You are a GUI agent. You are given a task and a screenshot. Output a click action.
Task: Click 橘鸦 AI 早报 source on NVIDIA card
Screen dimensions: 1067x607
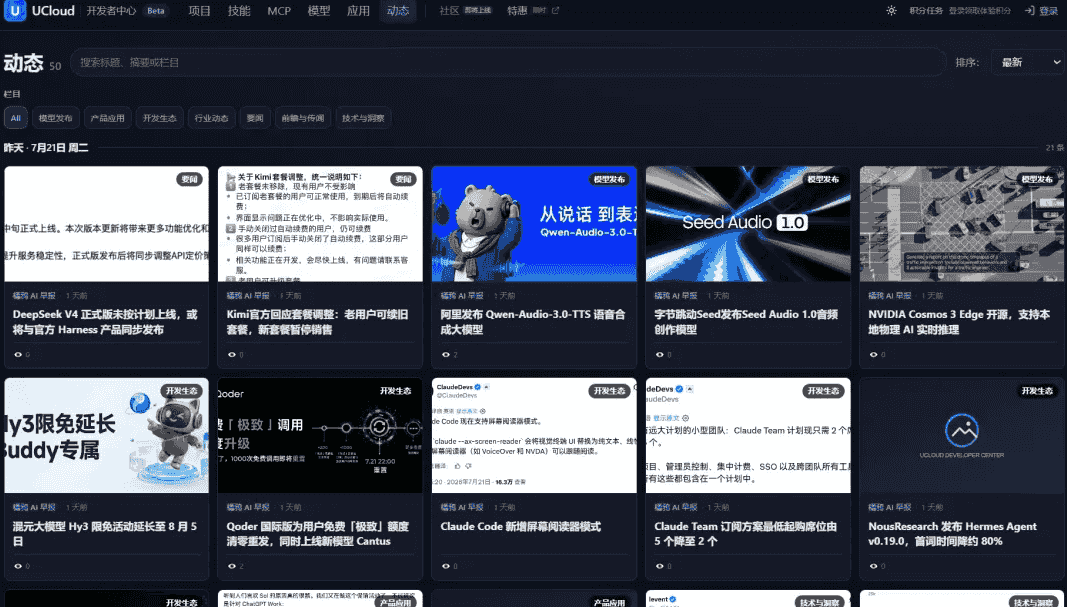889,296
